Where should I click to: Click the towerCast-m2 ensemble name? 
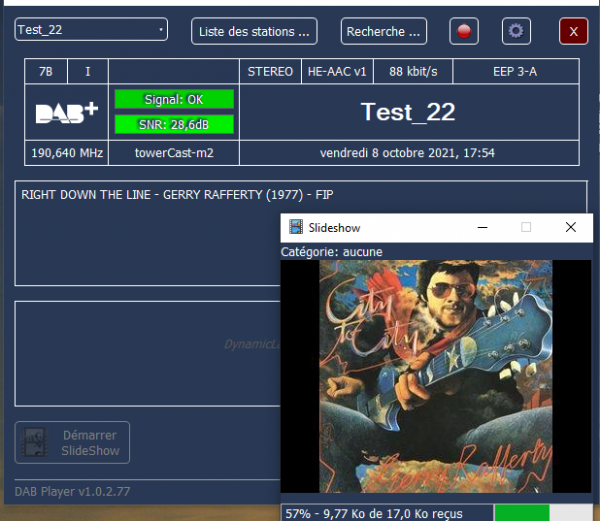(x=174, y=153)
